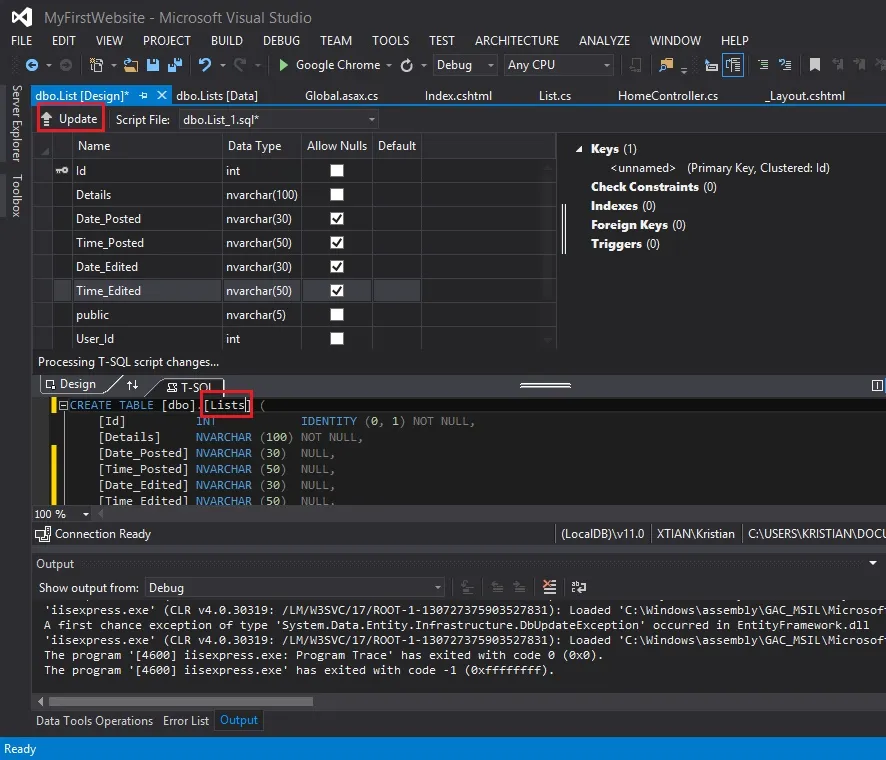Click the Visual Studio logo icon

pos(22,18)
